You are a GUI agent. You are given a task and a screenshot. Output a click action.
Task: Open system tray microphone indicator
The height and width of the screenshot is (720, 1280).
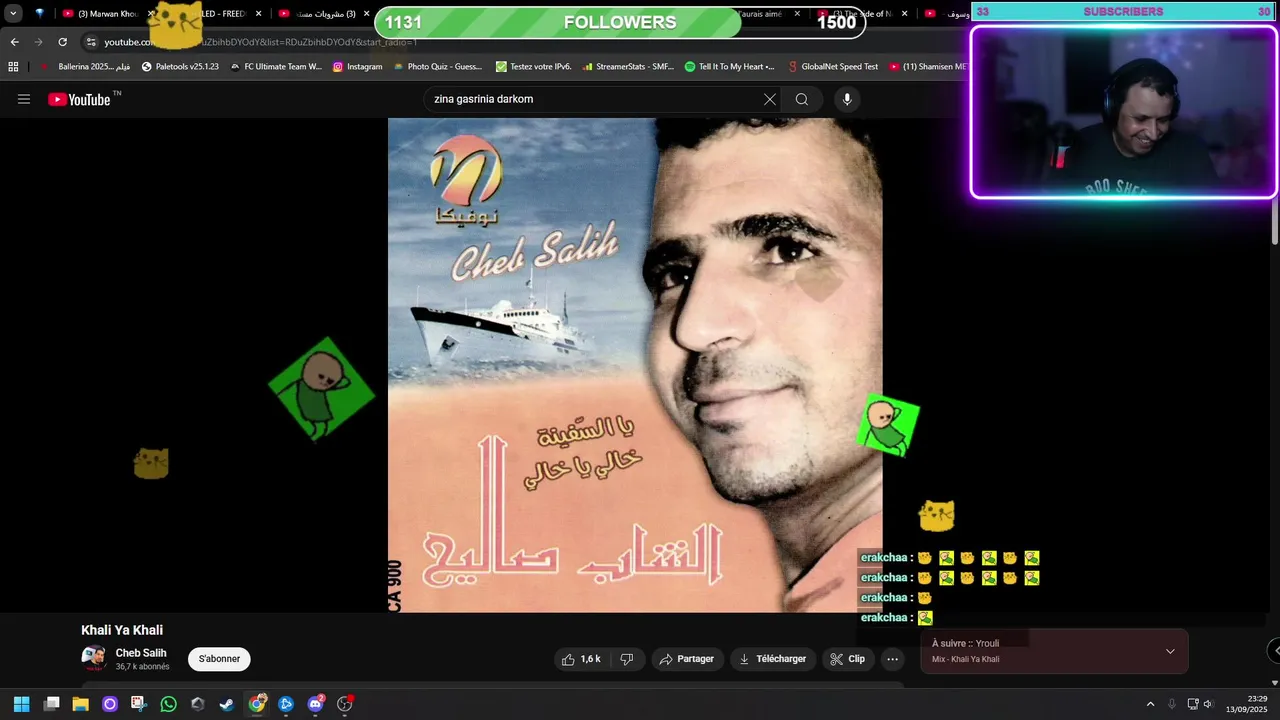(1172, 704)
